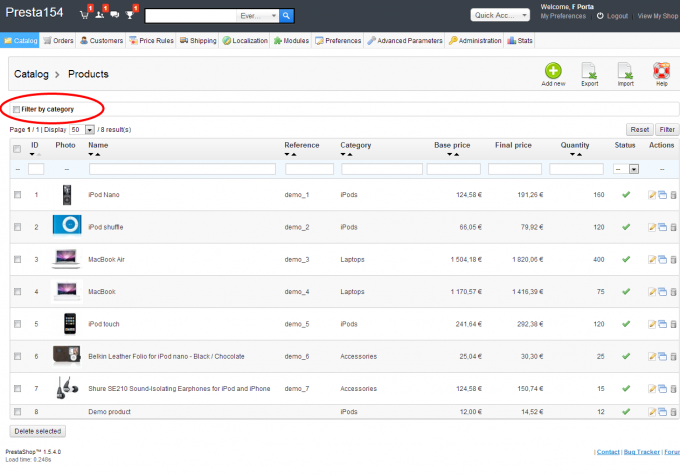
Task: Open the new customers notification icon
Action: [x=99, y=15]
